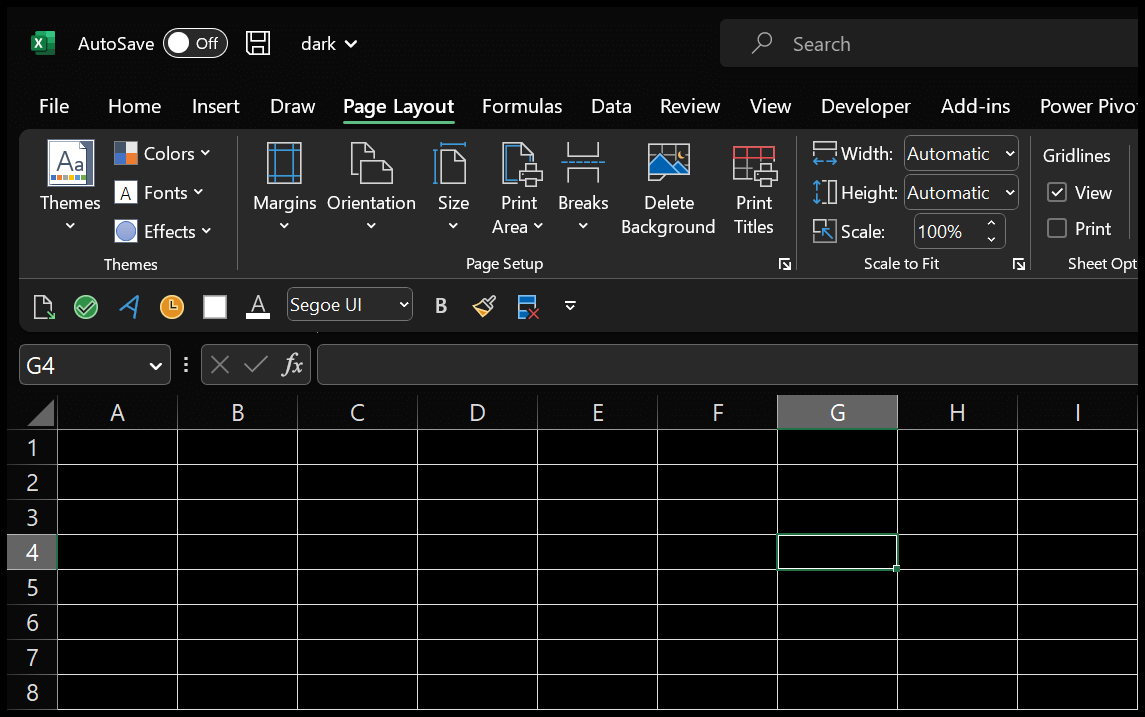Uncheck the Gridlines View checkbox
Screen dimensions: 1145x717
1057,192
